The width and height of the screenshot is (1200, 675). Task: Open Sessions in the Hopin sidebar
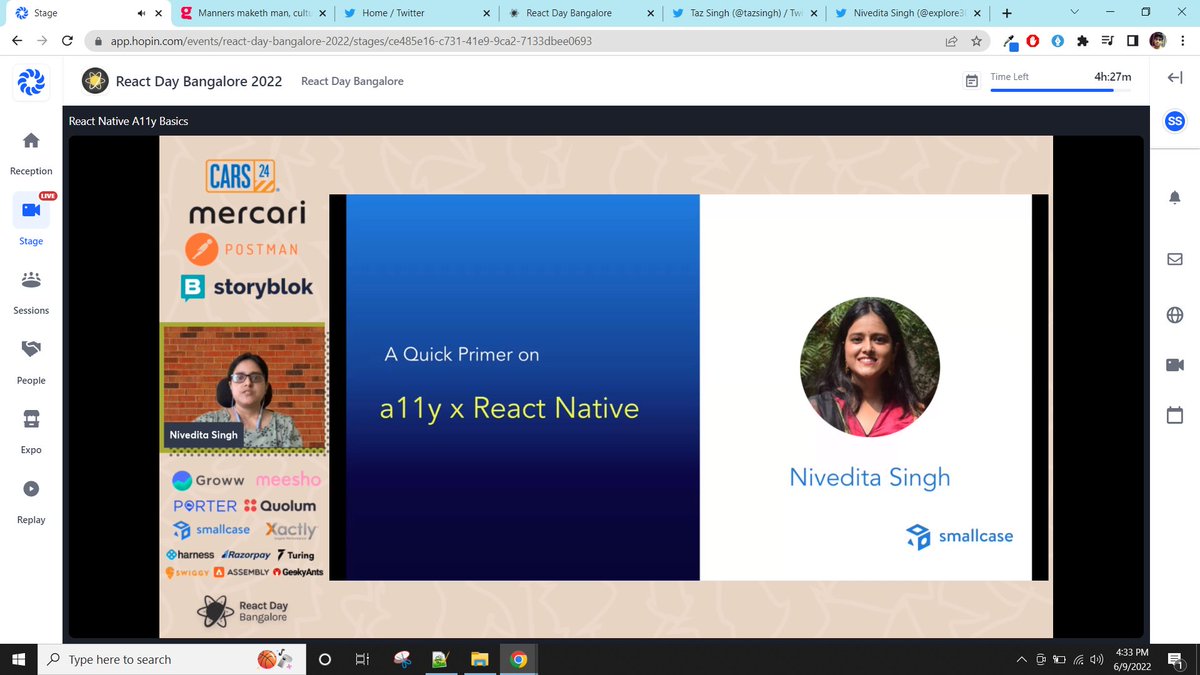pos(31,279)
